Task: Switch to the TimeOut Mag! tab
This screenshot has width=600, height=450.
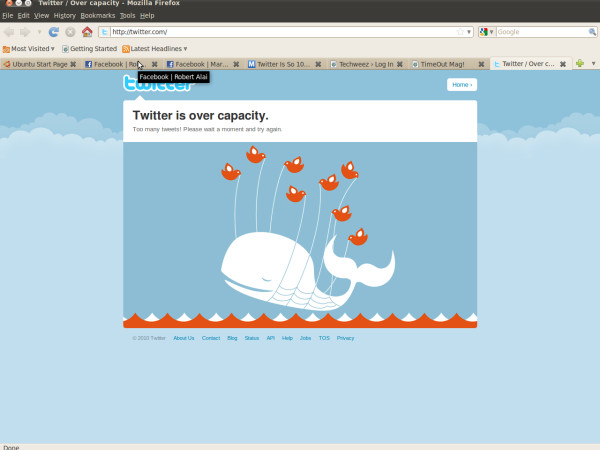Action: tap(443, 64)
